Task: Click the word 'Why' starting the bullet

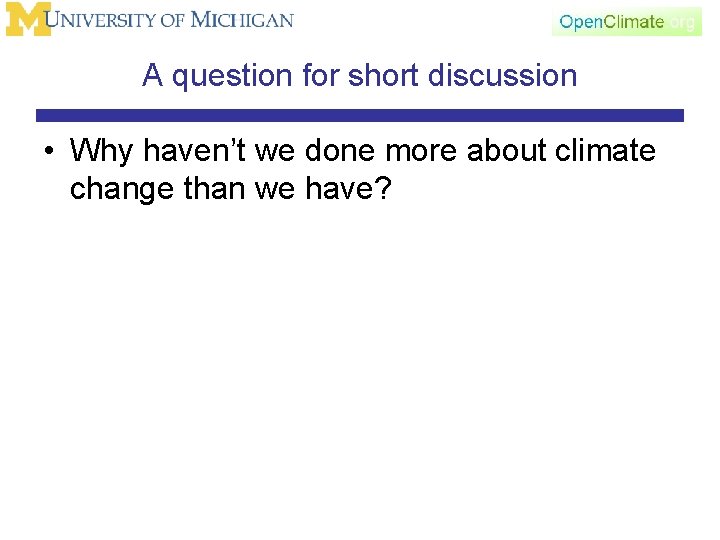Action: 98,152
